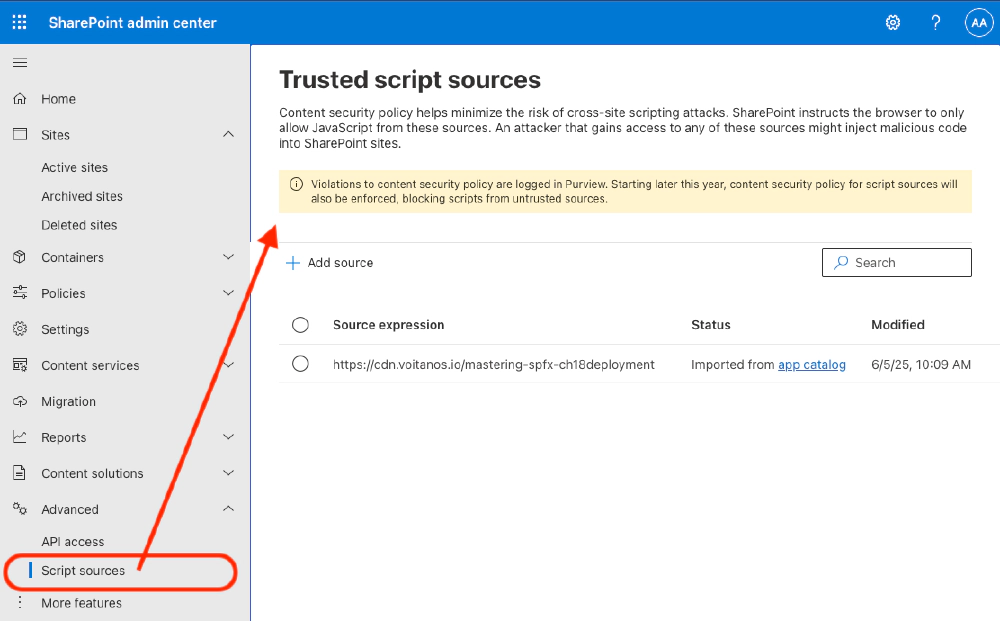Click SharePoint admin center title
The image size is (1000, 621).
point(133,23)
